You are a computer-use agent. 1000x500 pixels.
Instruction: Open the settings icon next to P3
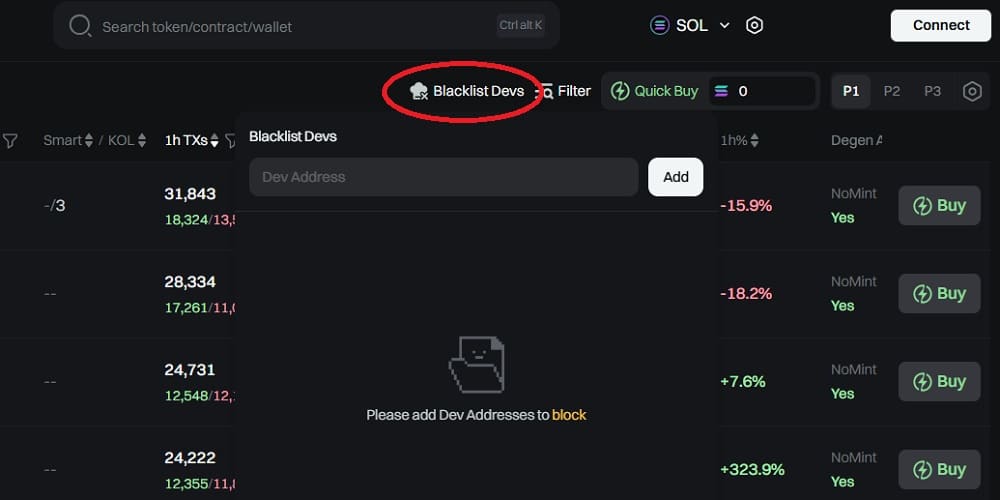click(x=972, y=91)
